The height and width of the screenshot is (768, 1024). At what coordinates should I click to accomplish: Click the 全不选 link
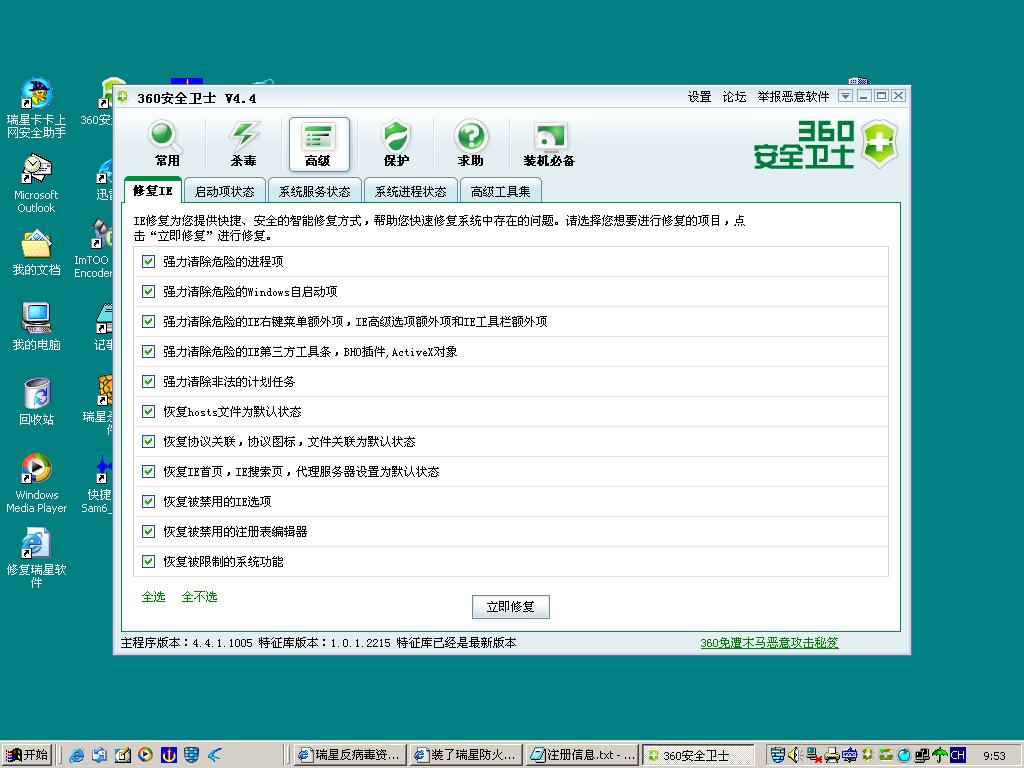(199, 596)
